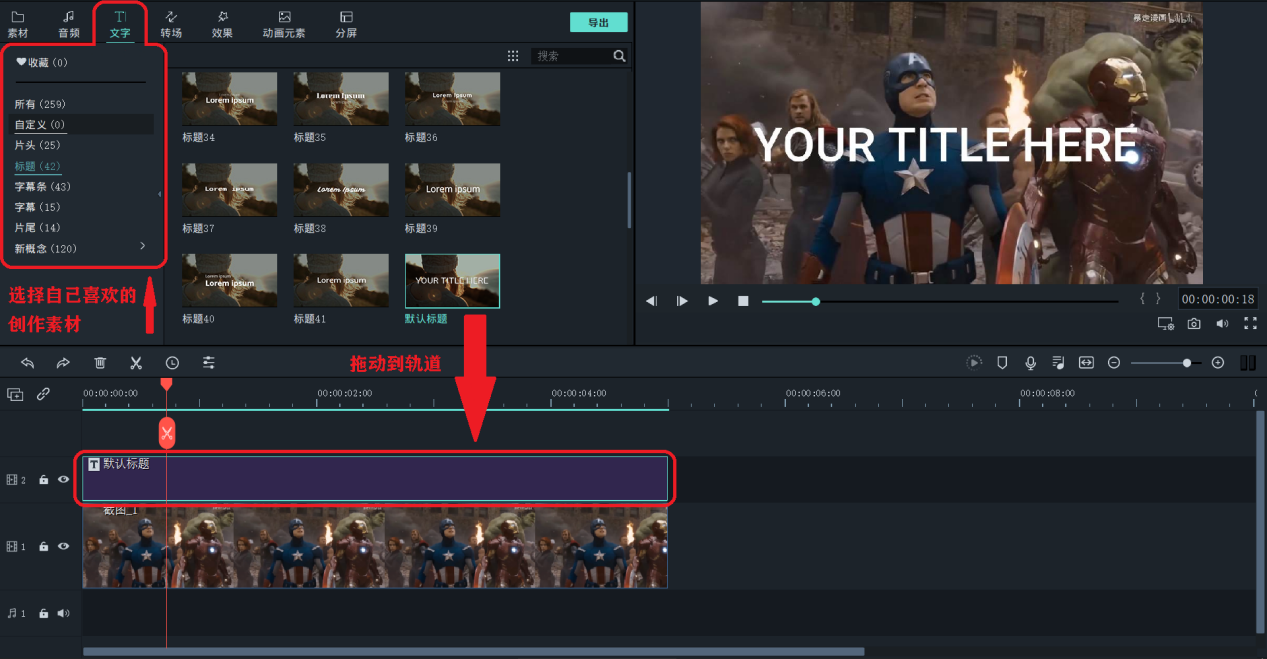The width and height of the screenshot is (1267, 659).
Task: Take a snapshot with the camera icon
Action: [x=1194, y=324]
